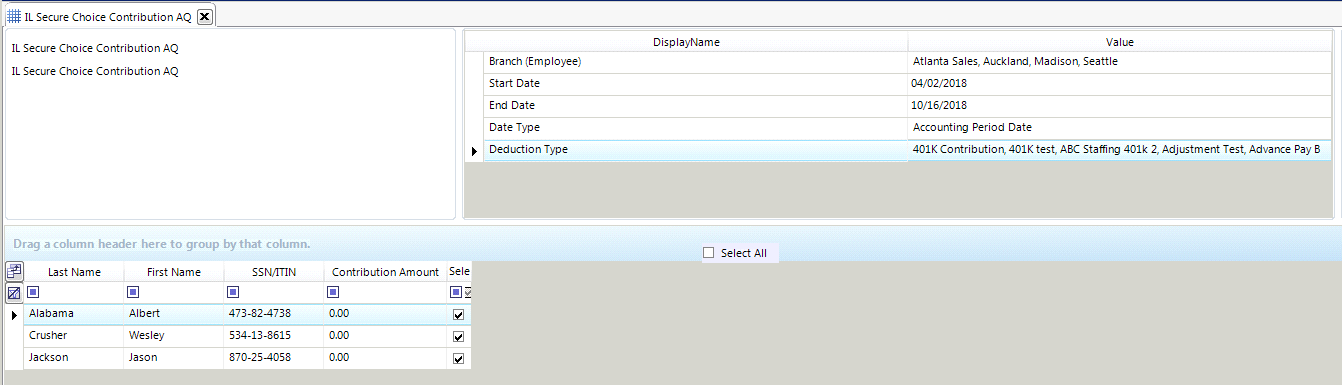Select the Date Type parameter row
This screenshot has height=385, width=1342.
tap(907, 128)
